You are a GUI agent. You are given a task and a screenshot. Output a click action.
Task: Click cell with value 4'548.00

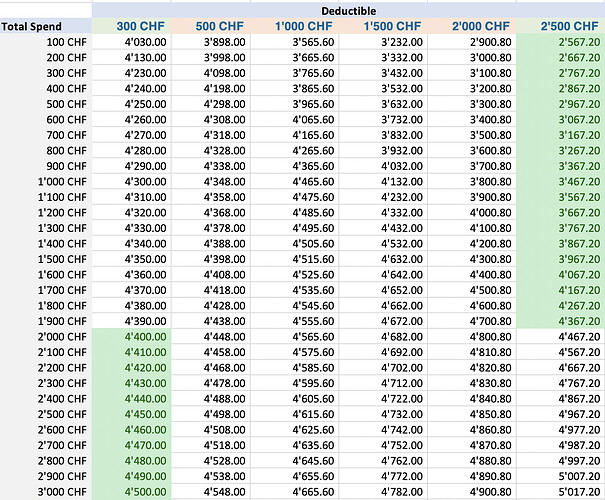(211, 492)
